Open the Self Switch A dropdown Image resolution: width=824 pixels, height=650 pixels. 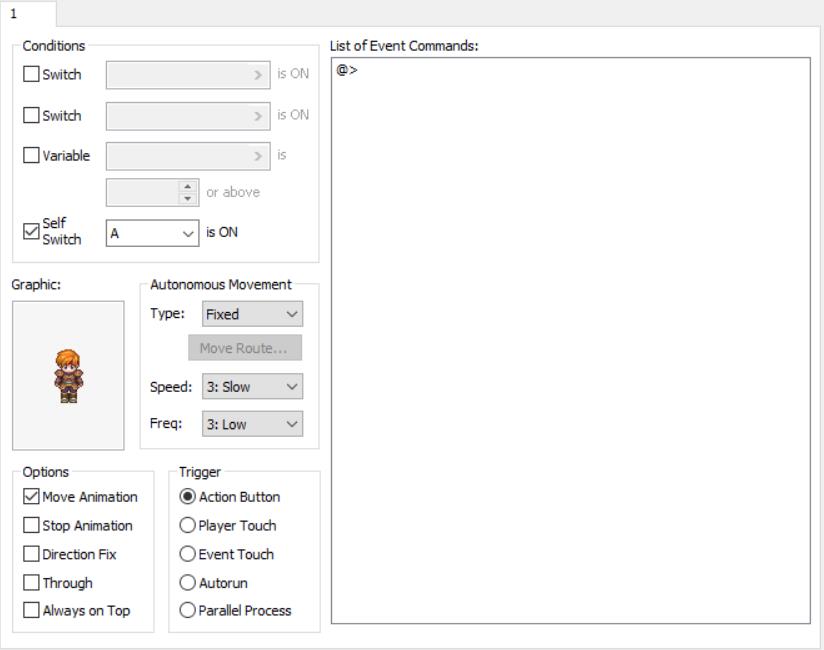click(152, 233)
